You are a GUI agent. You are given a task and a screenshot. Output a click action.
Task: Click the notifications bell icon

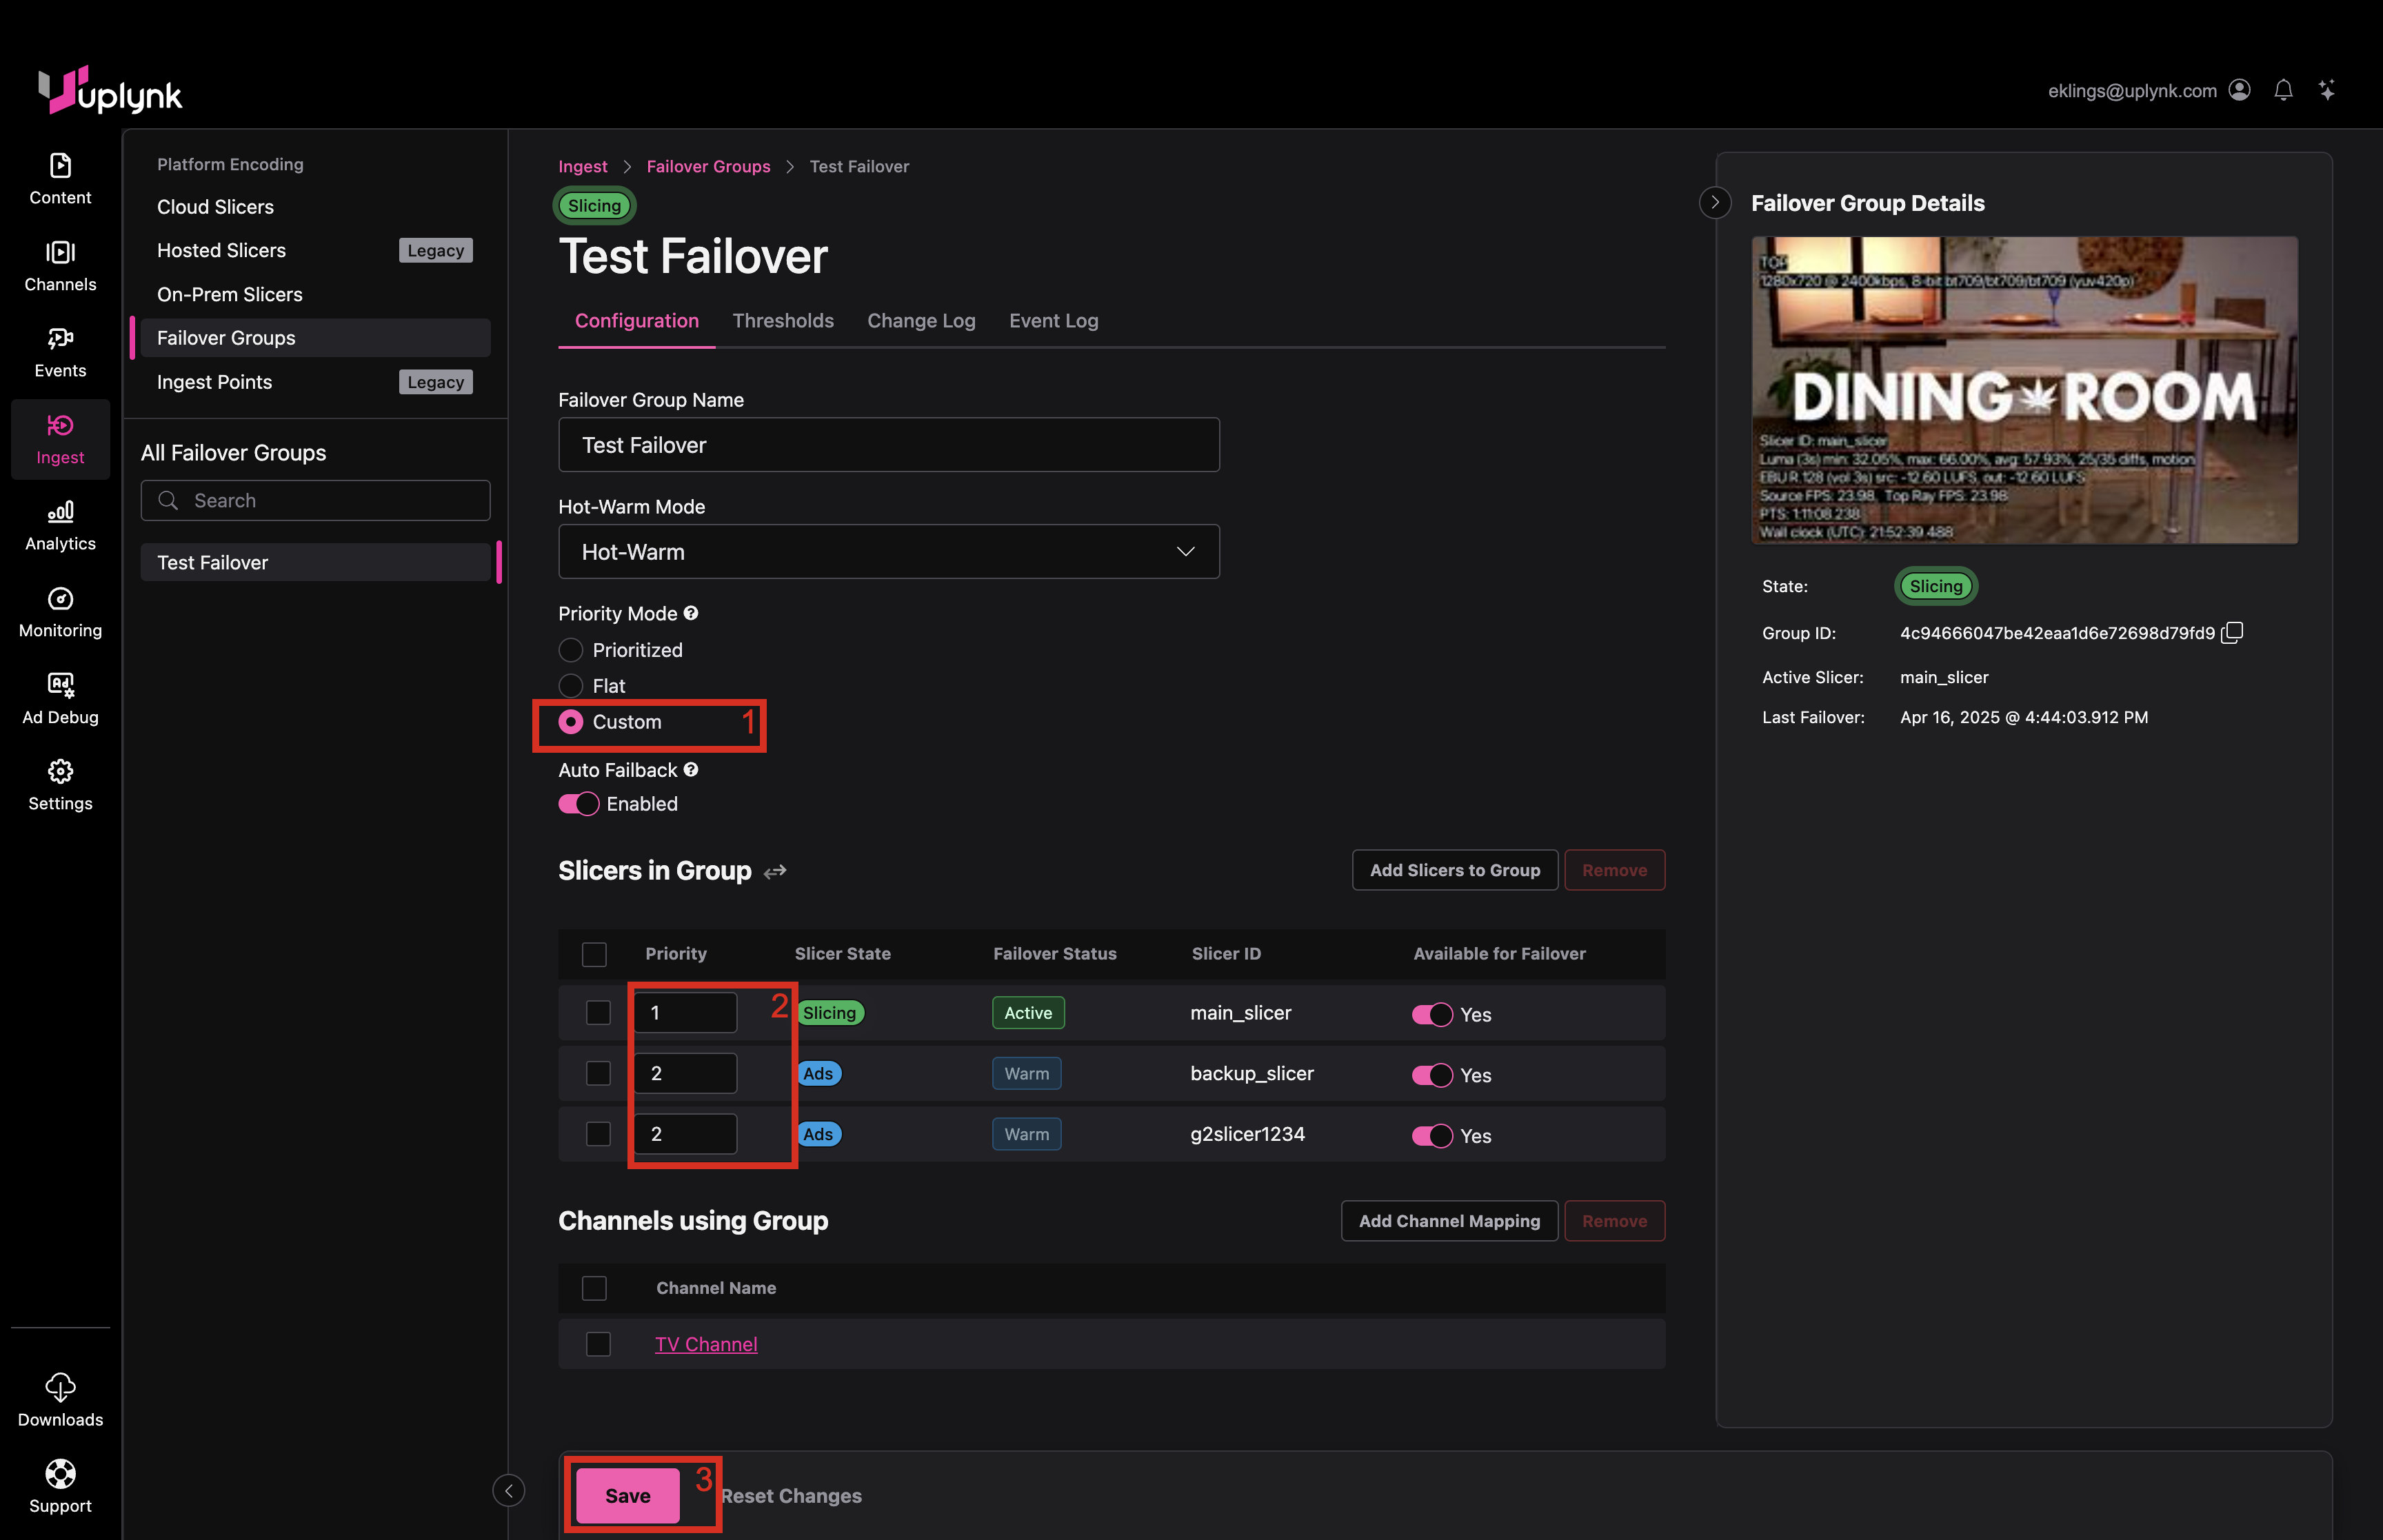[x=2283, y=91]
